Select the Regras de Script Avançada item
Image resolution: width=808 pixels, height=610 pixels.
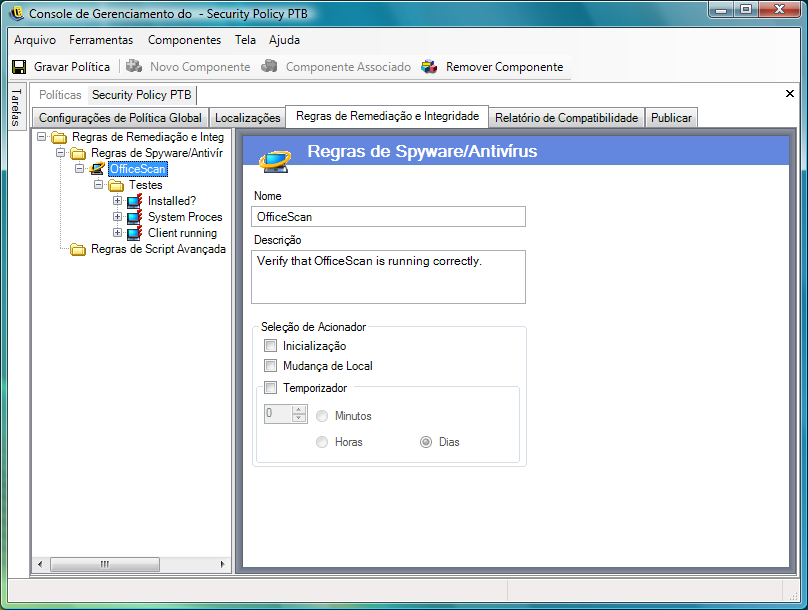tap(158, 249)
